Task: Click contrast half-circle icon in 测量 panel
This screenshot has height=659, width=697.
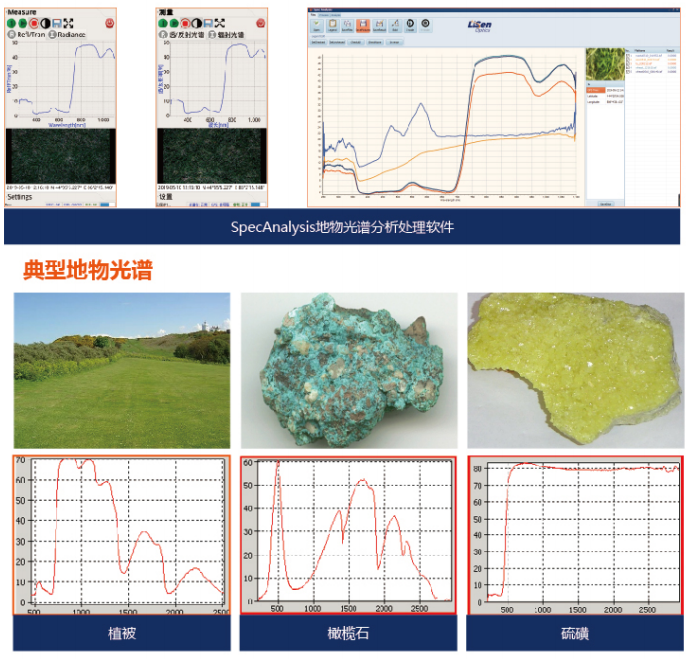Action: [x=196, y=23]
